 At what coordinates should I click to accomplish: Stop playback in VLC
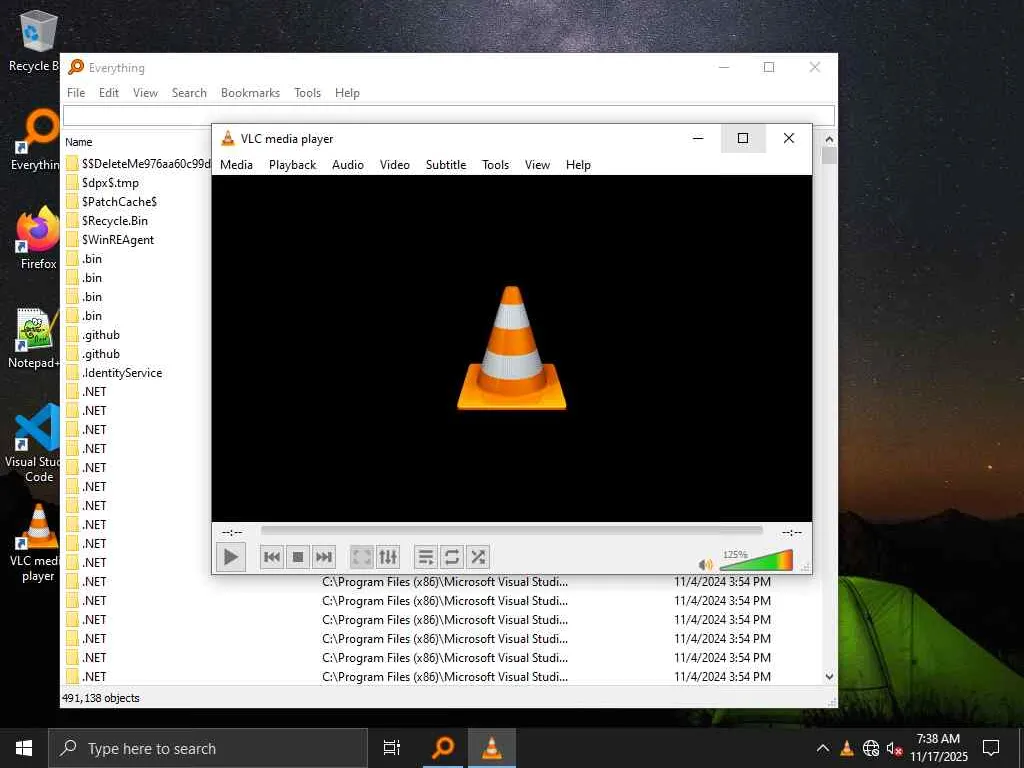298,557
